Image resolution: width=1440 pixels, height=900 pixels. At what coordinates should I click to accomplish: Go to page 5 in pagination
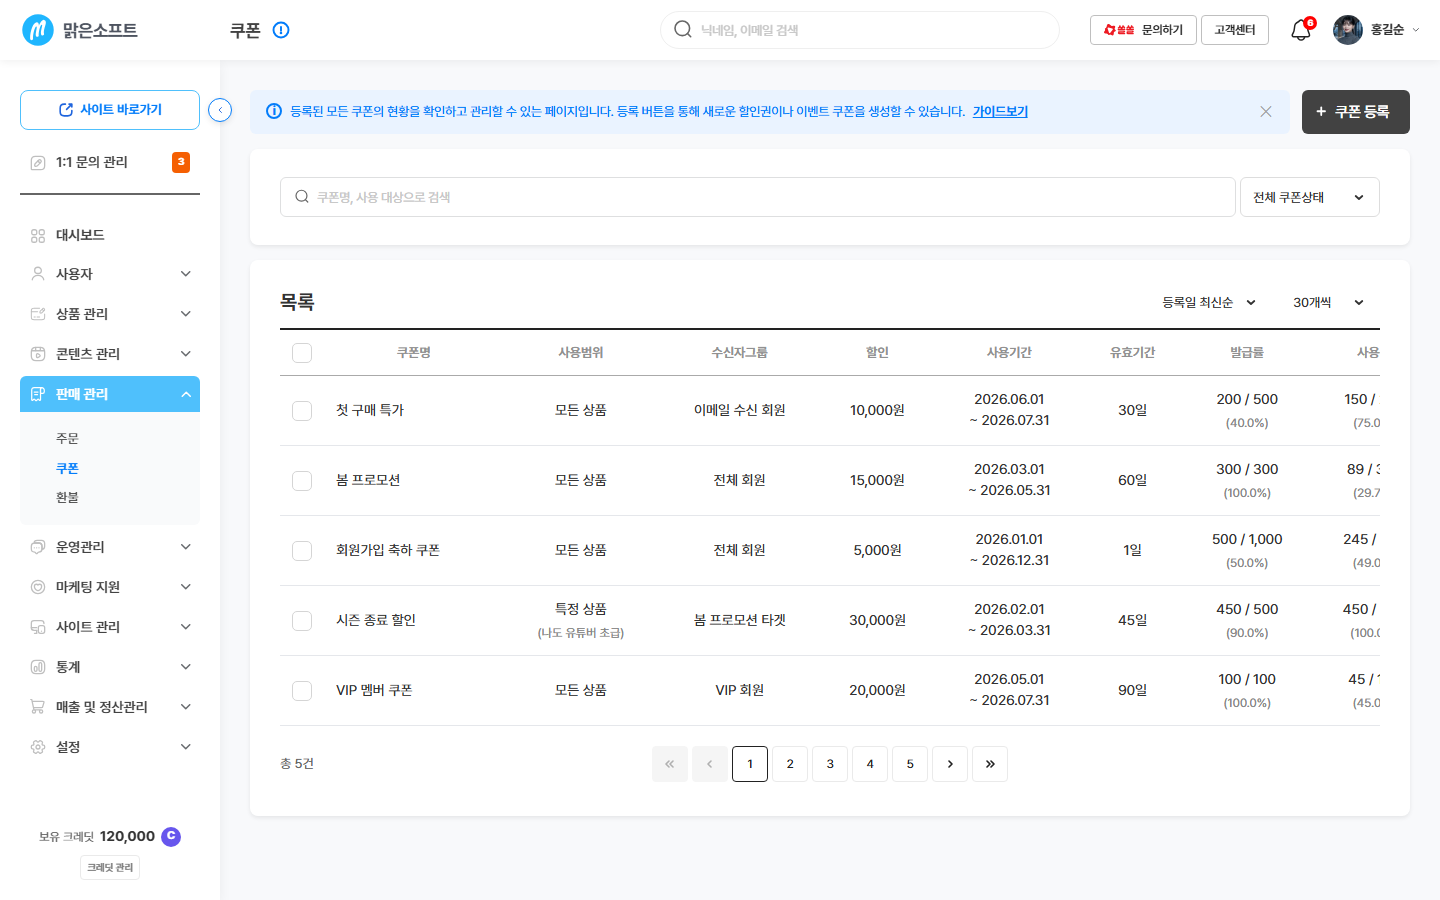pos(910,764)
